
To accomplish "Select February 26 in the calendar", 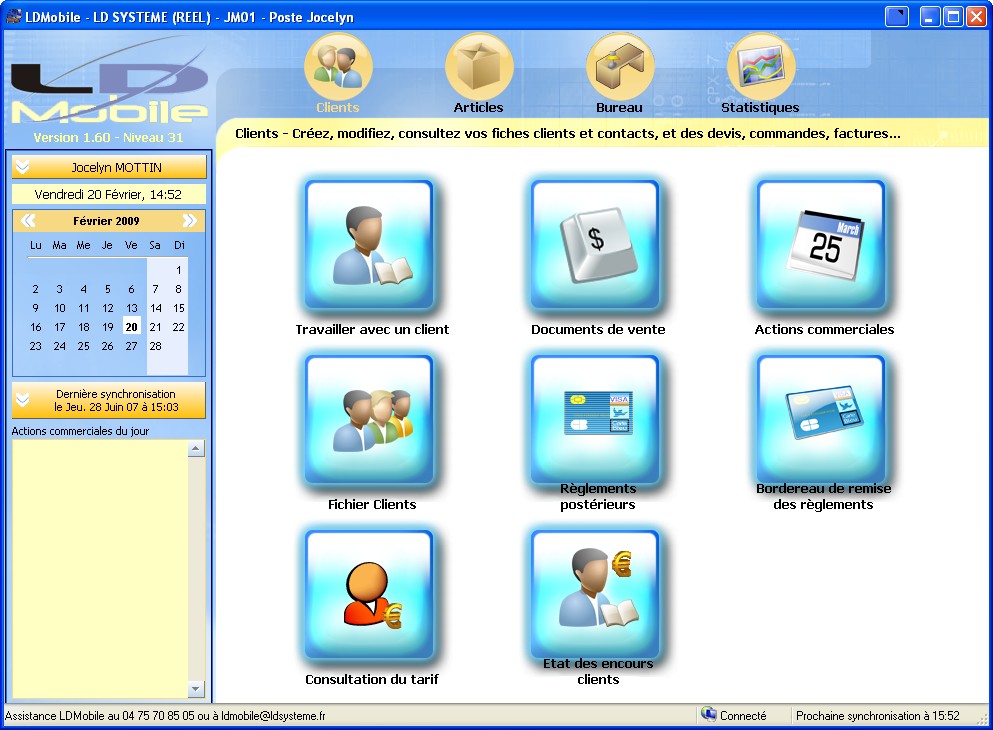I will (108, 346).
